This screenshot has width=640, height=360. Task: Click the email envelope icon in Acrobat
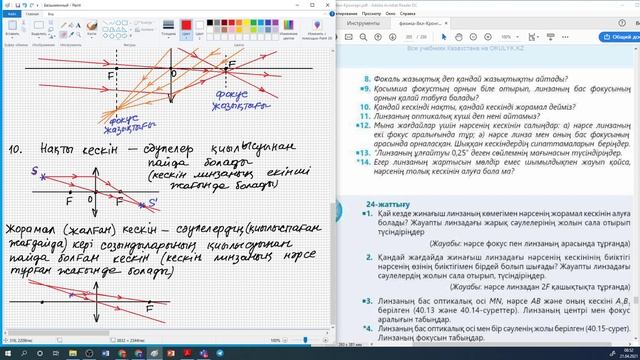point(349,37)
